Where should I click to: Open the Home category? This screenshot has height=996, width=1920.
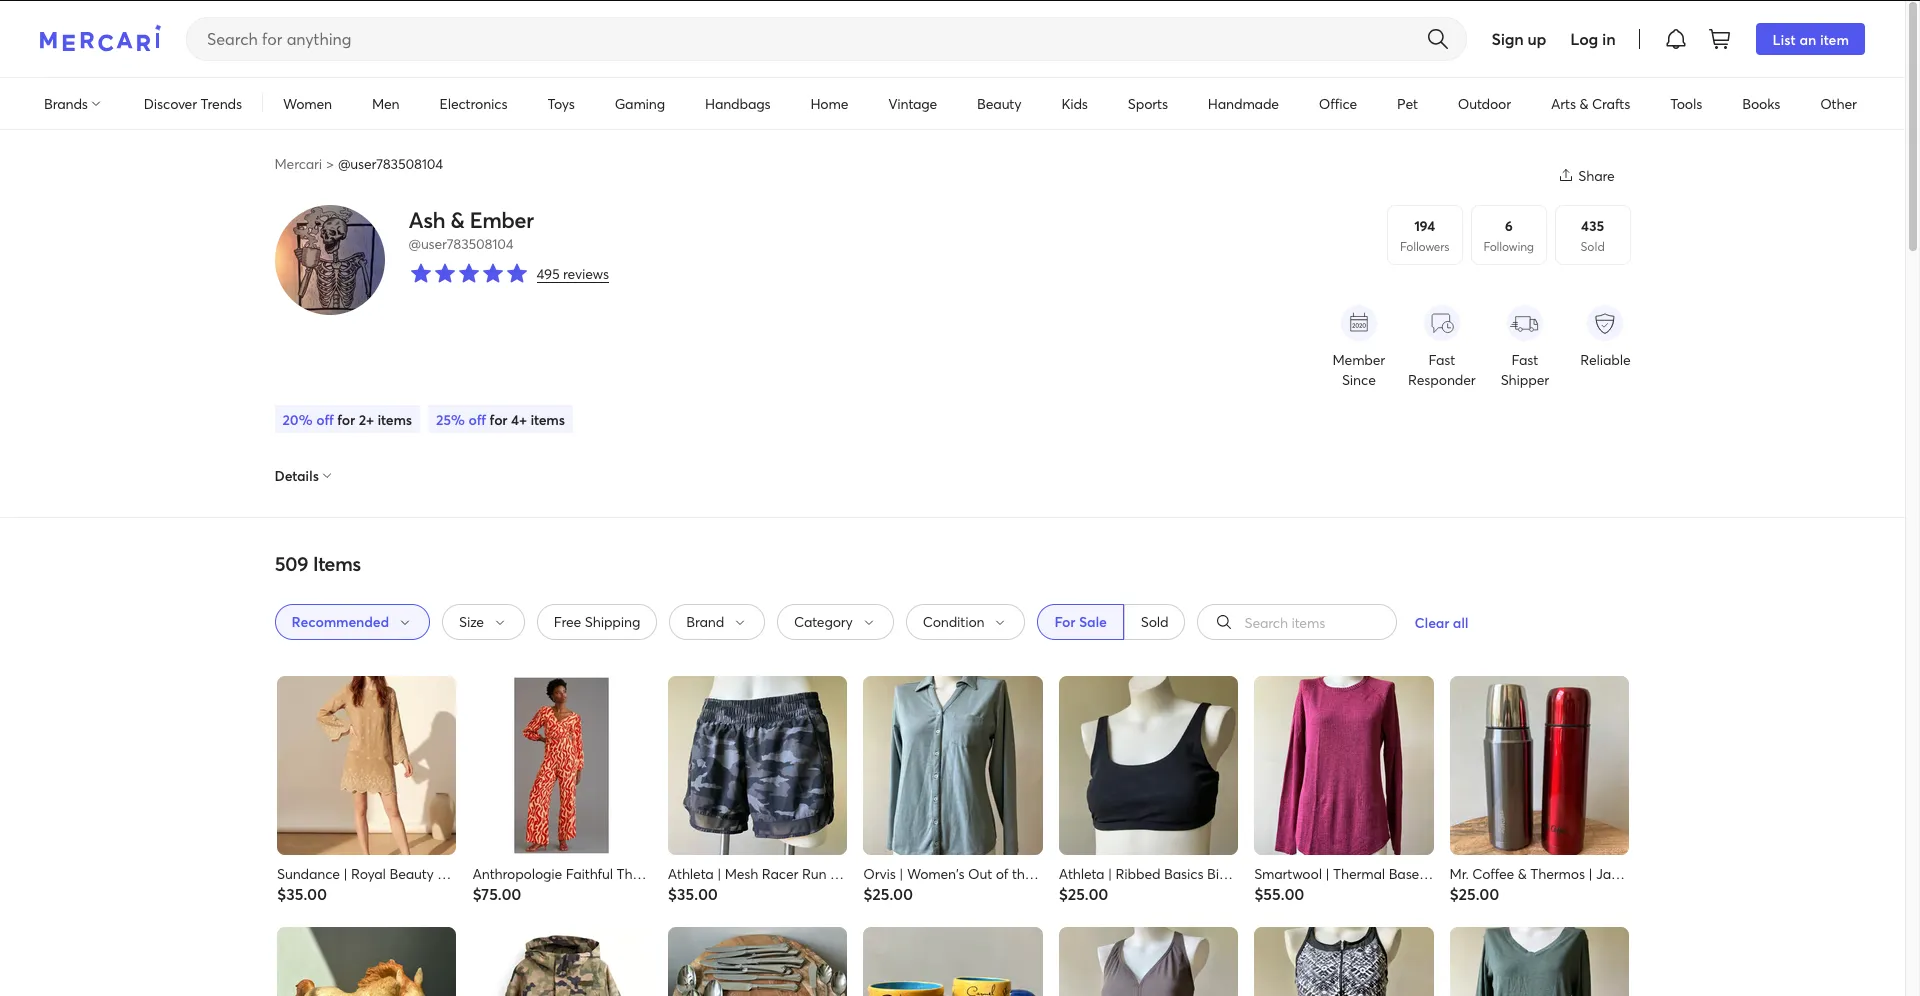pyautogui.click(x=829, y=104)
